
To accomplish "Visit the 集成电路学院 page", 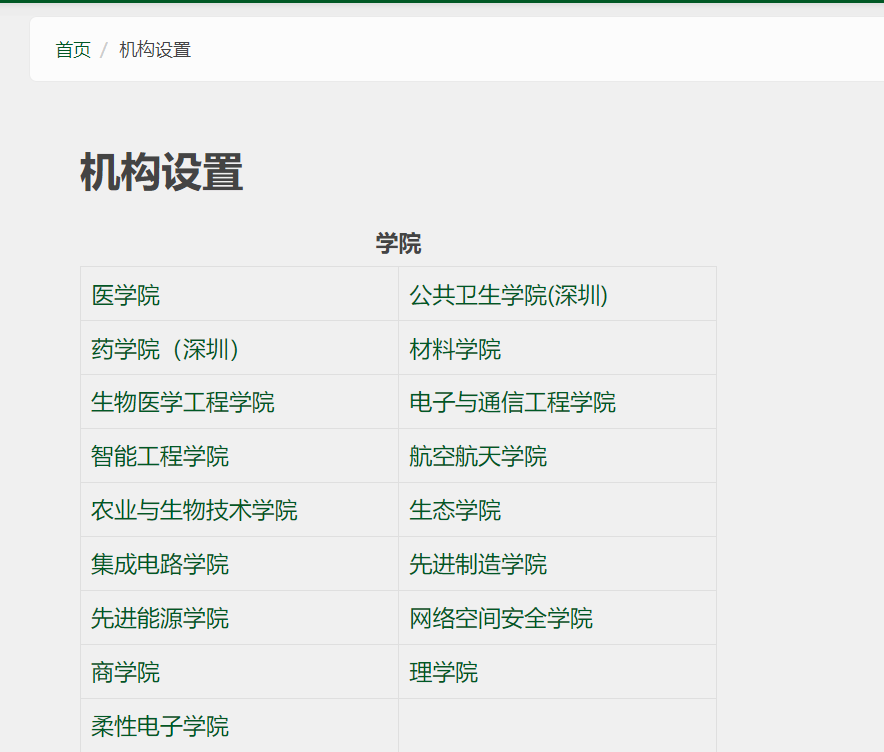I will (x=160, y=564).
